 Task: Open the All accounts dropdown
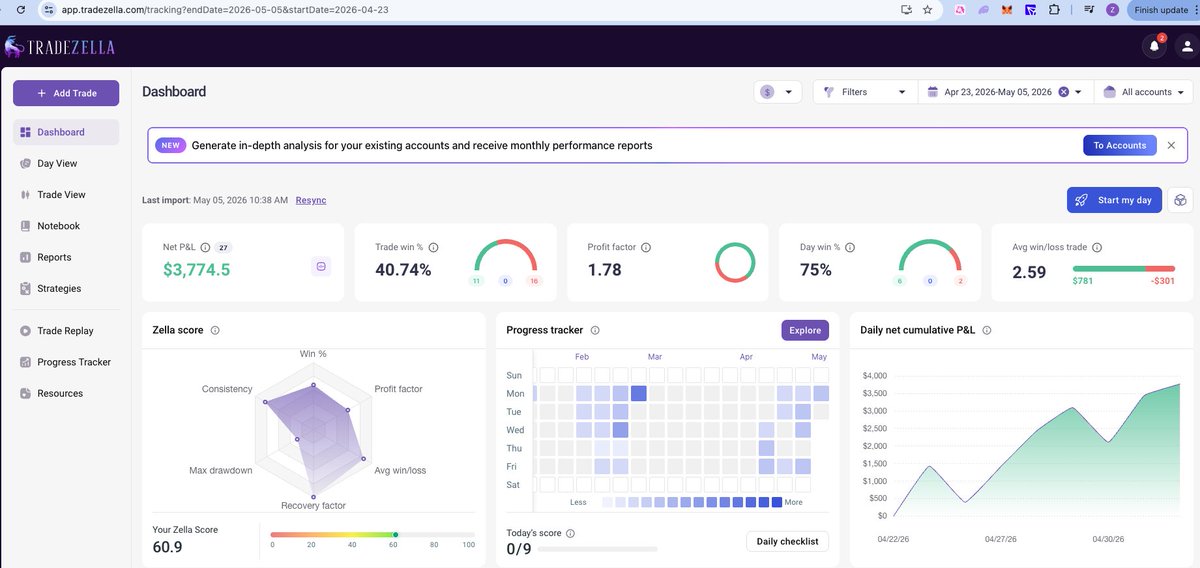(1144, 92)
